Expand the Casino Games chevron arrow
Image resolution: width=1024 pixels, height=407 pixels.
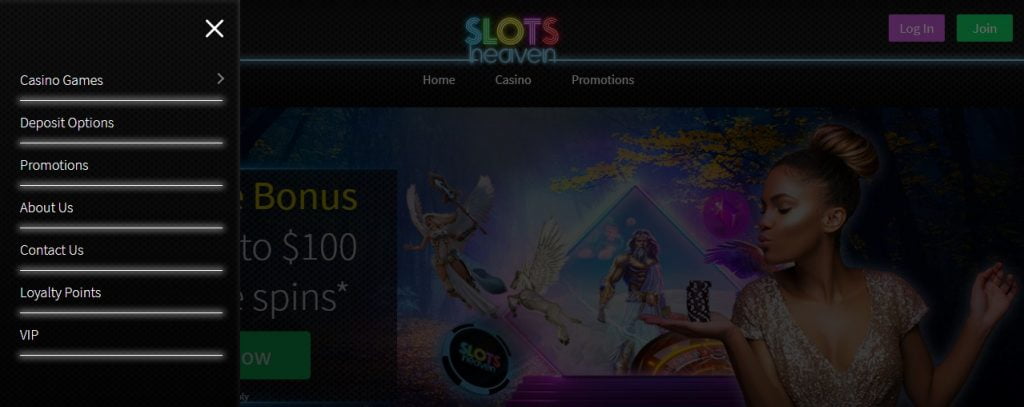220,78
